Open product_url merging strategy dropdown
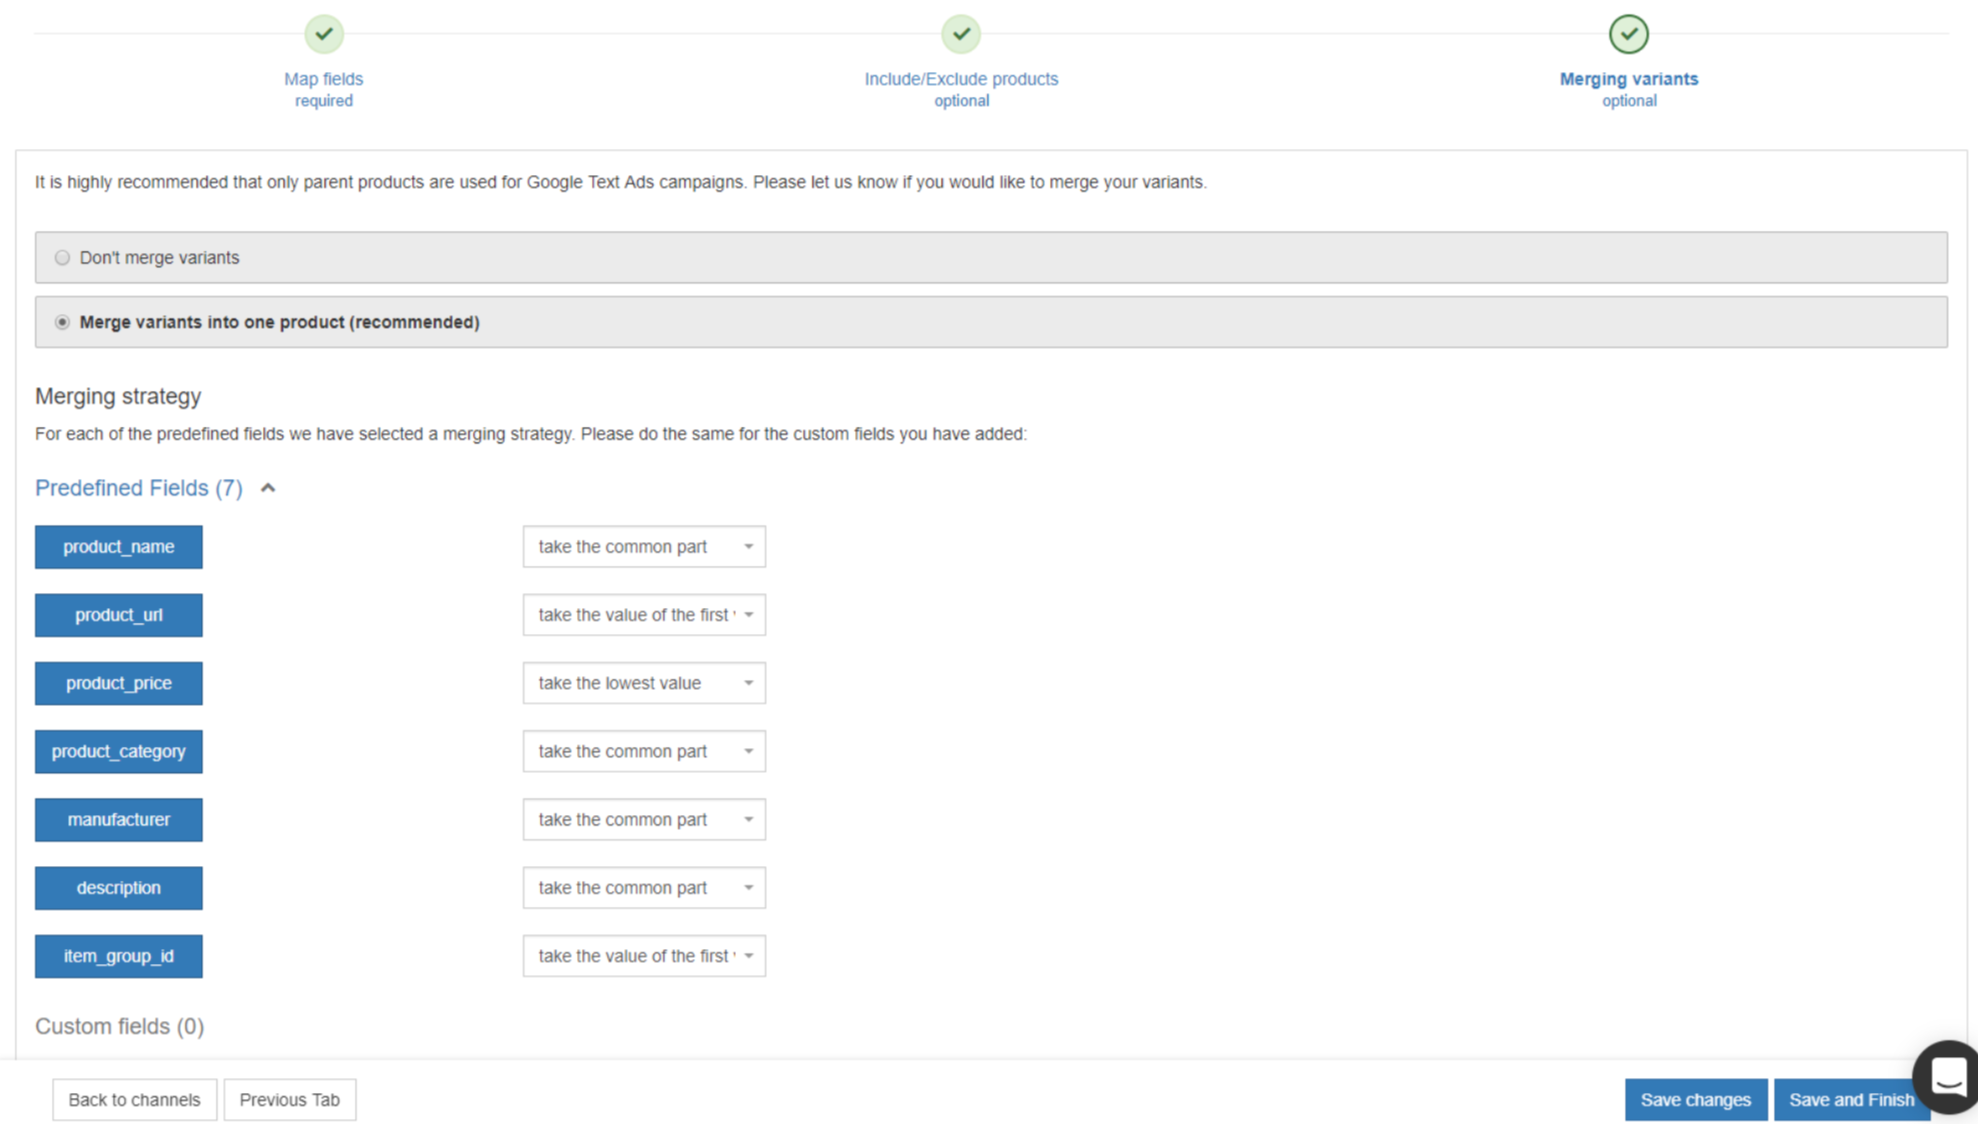This screenshot has height=1124, width=1978. tap(644, 615)
